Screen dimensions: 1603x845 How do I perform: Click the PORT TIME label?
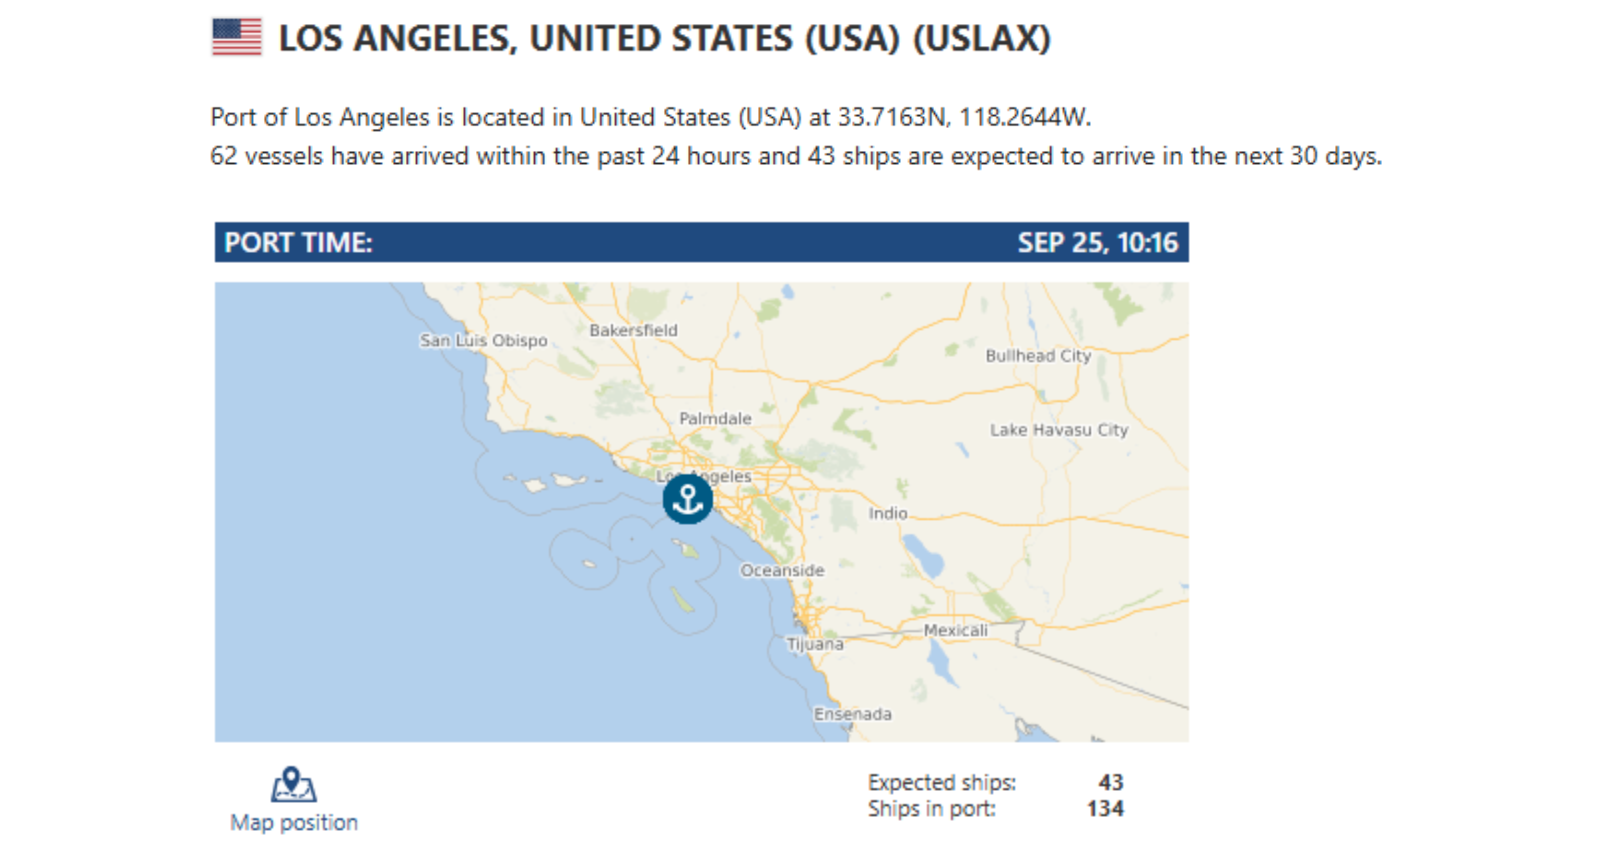click(298, 243)
